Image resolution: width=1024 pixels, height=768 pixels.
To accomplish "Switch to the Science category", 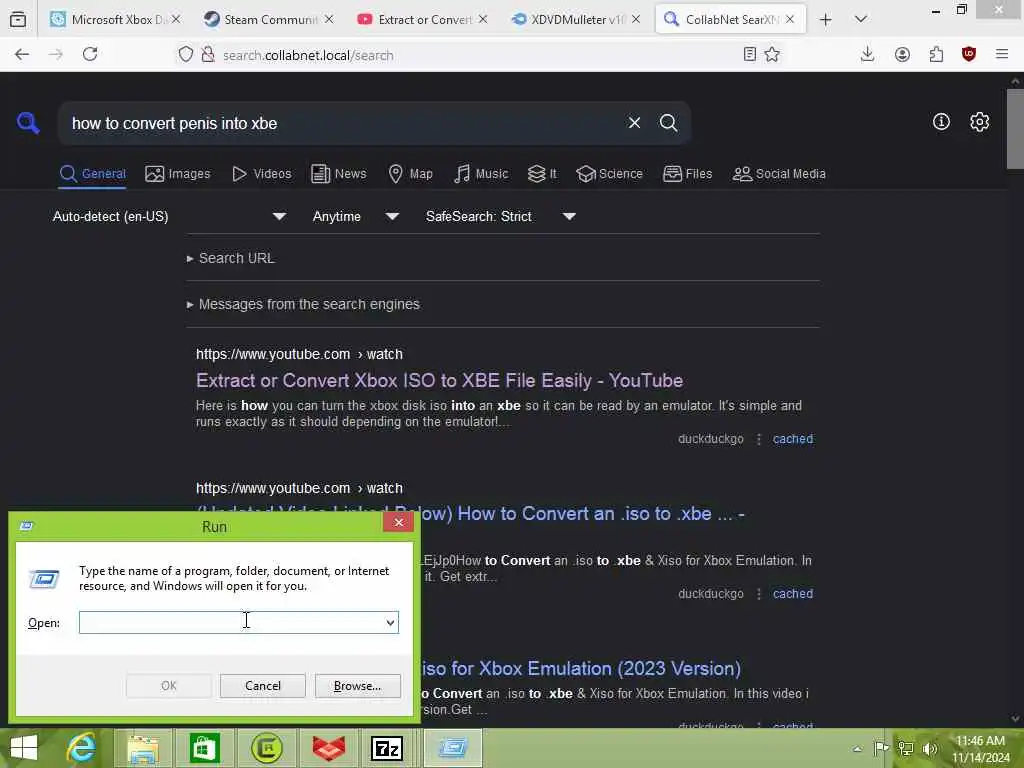I will pos(609,174).
